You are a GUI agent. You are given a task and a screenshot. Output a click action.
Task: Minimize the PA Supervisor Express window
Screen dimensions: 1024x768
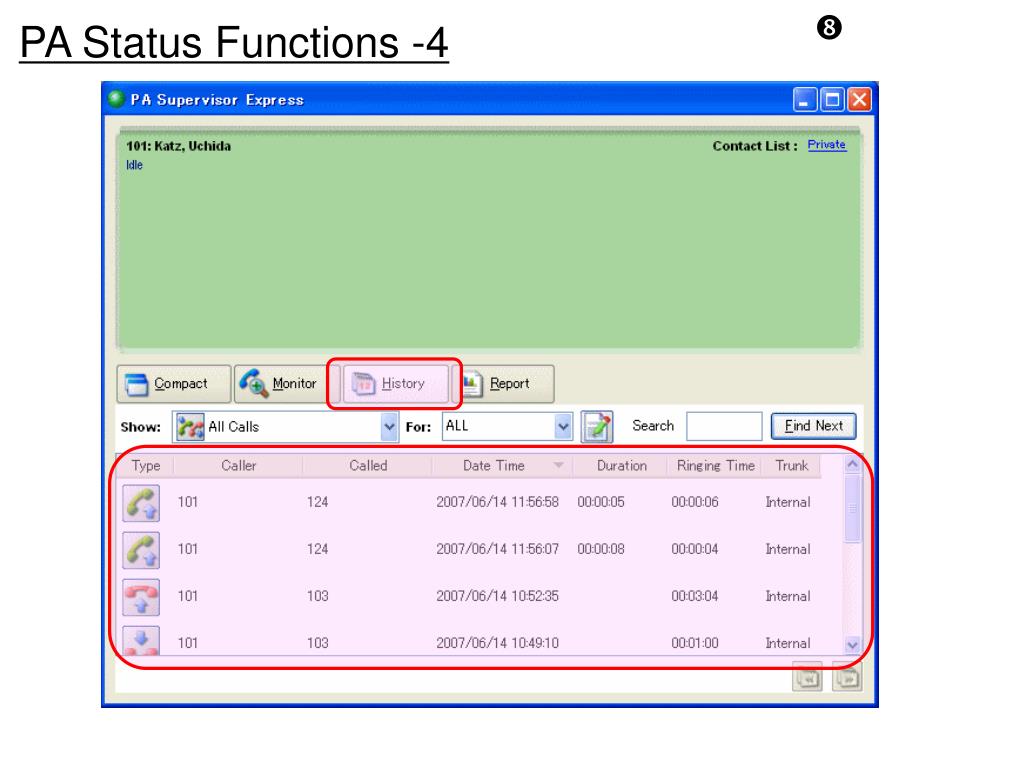805,100
